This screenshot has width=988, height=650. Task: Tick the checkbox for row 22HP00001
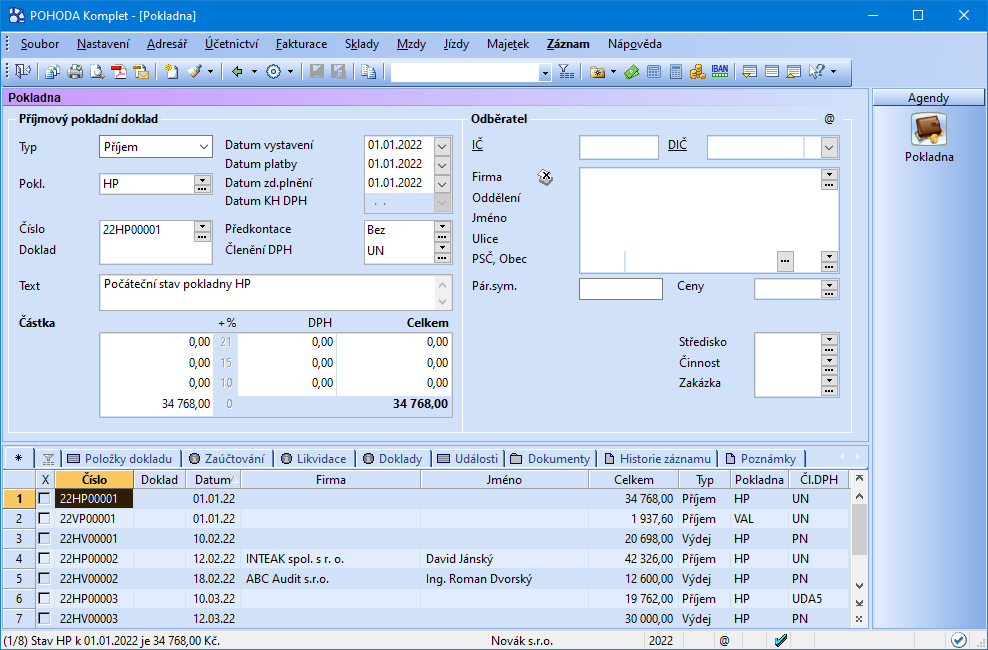tap(44, 498)
